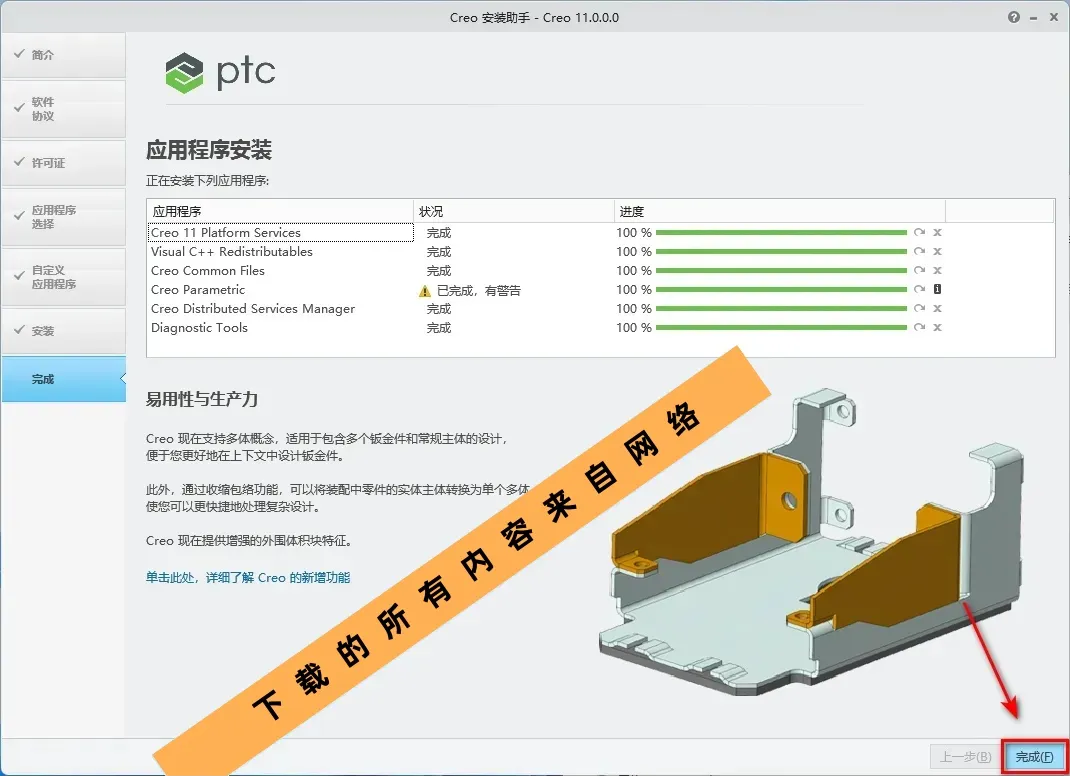Open info icon for Creo Parametric warning
Image resolution: width=1071 pixels, height=777 pixels.
tap(938, 289)
